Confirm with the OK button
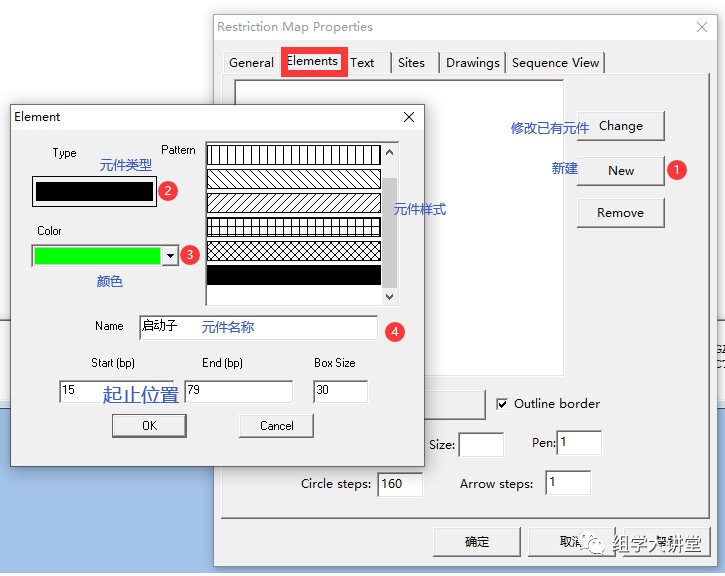725x576 pixels. point(149,425)
